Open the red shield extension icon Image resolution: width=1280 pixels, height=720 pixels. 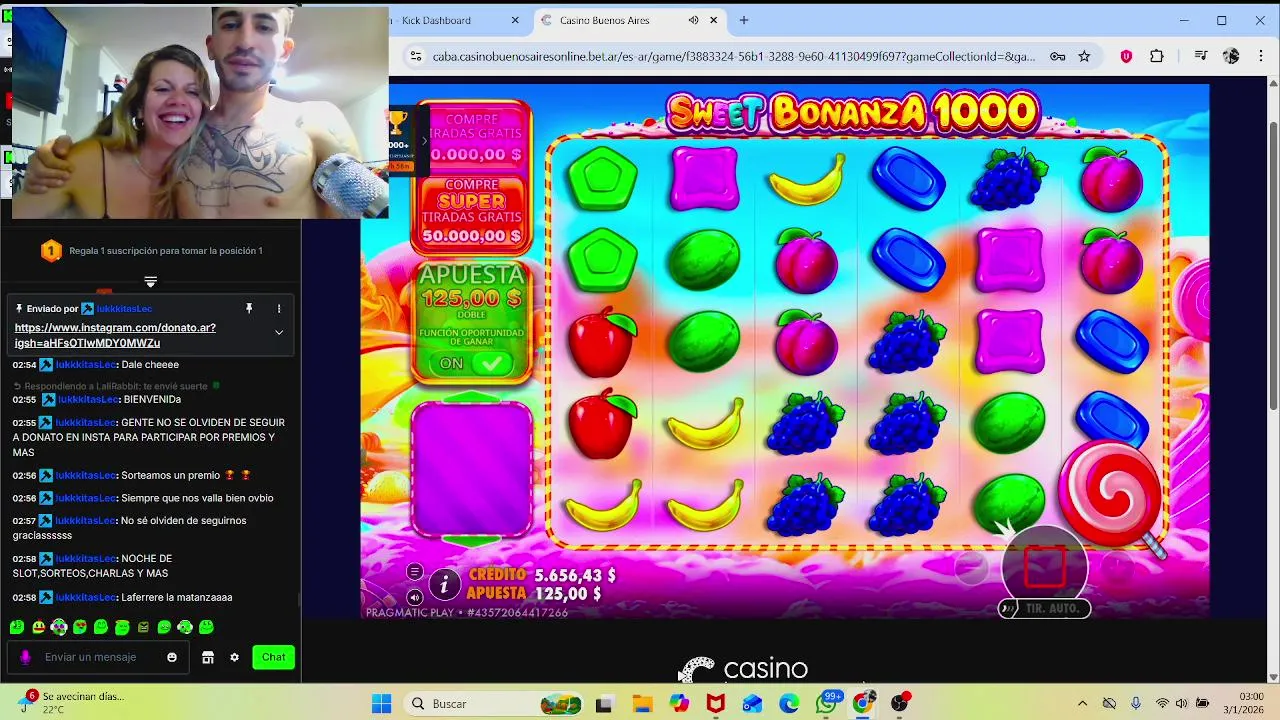pos(1126,57)
